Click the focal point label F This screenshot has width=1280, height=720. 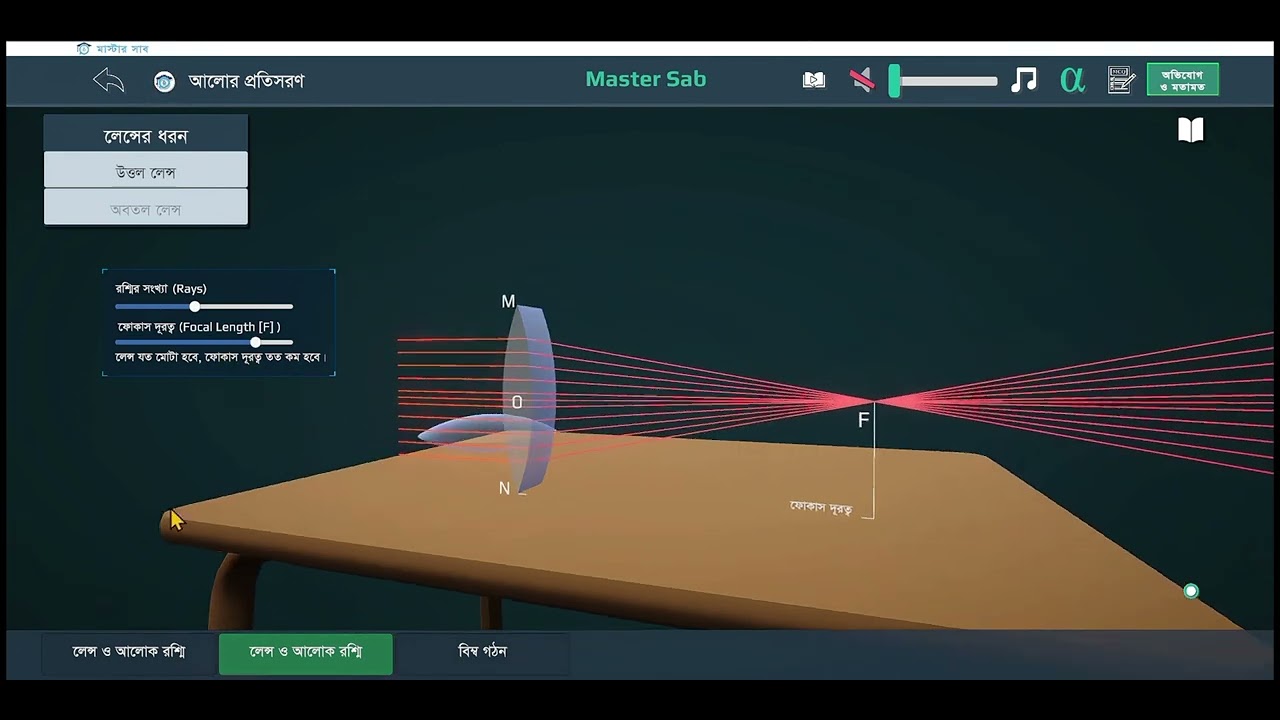coord(864,421)
